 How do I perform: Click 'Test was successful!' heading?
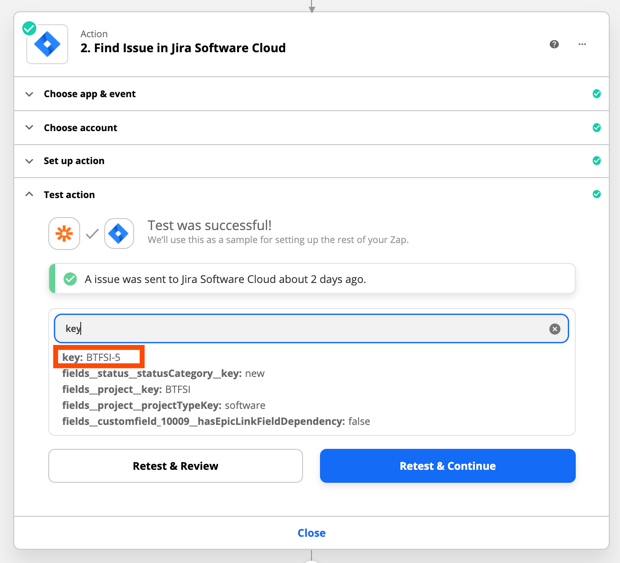pyautogui.click(x=210, y=225)
